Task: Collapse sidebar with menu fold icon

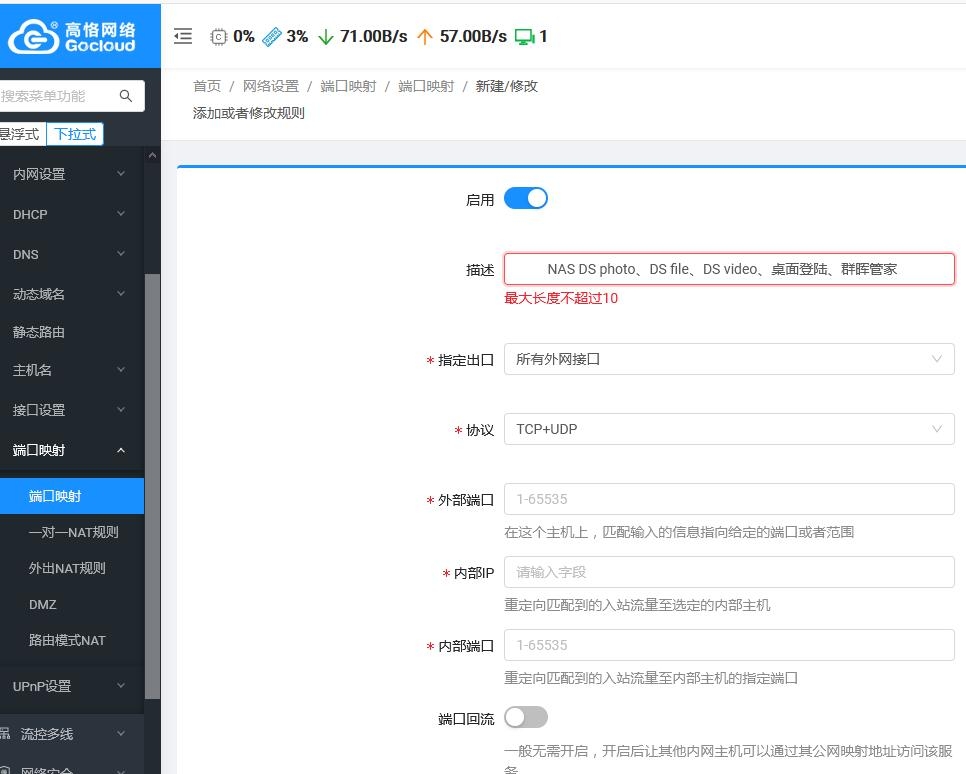Action: 183,36
